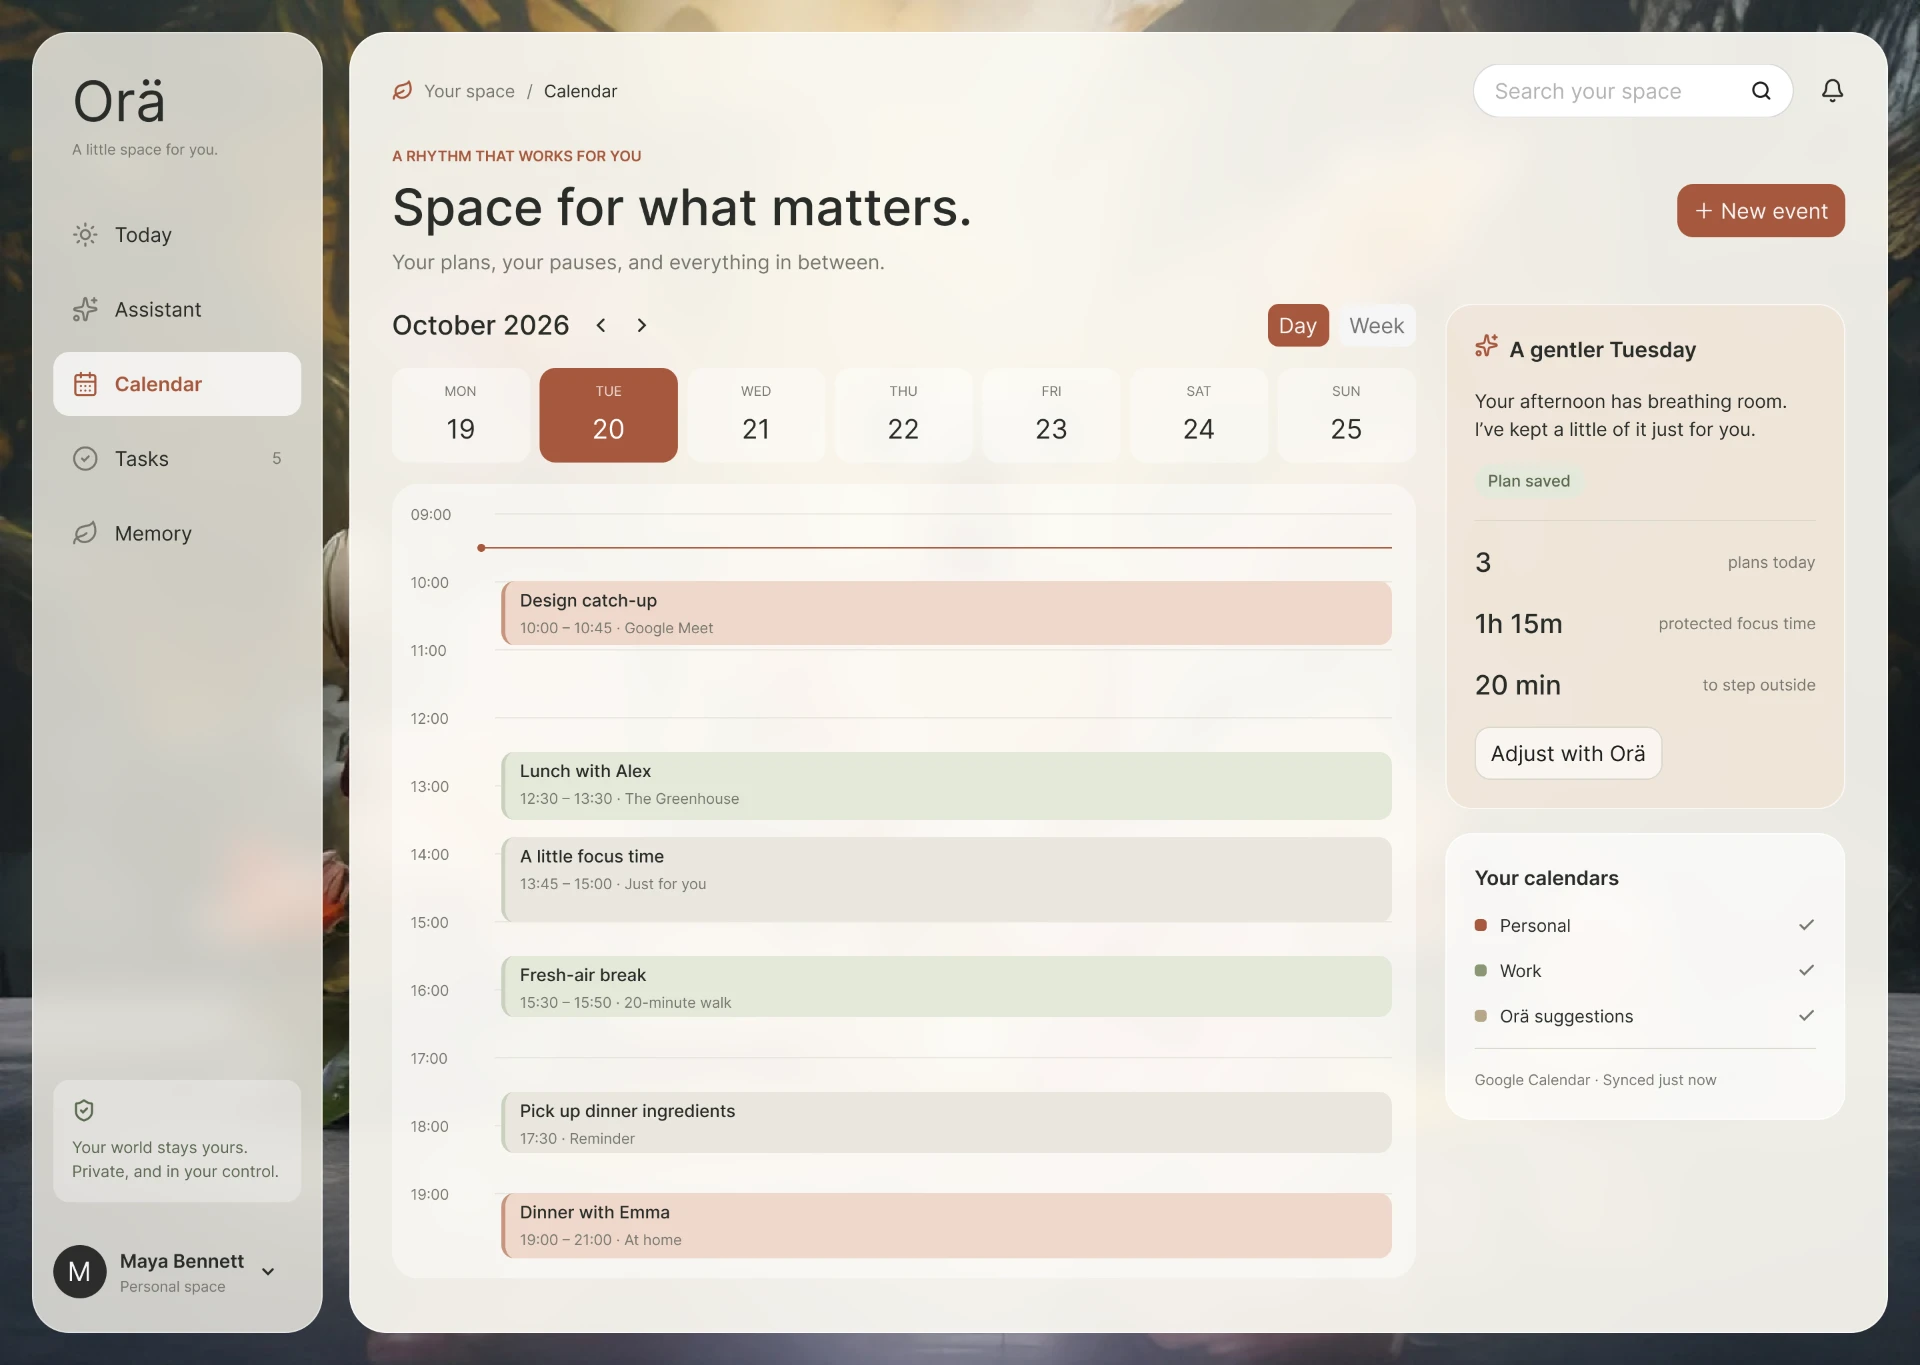Image resolution: width=1920 pixels, height=1365 pixels.
Task: Toggle the Personal calendar checkmark
Action: pos(1806,925)
